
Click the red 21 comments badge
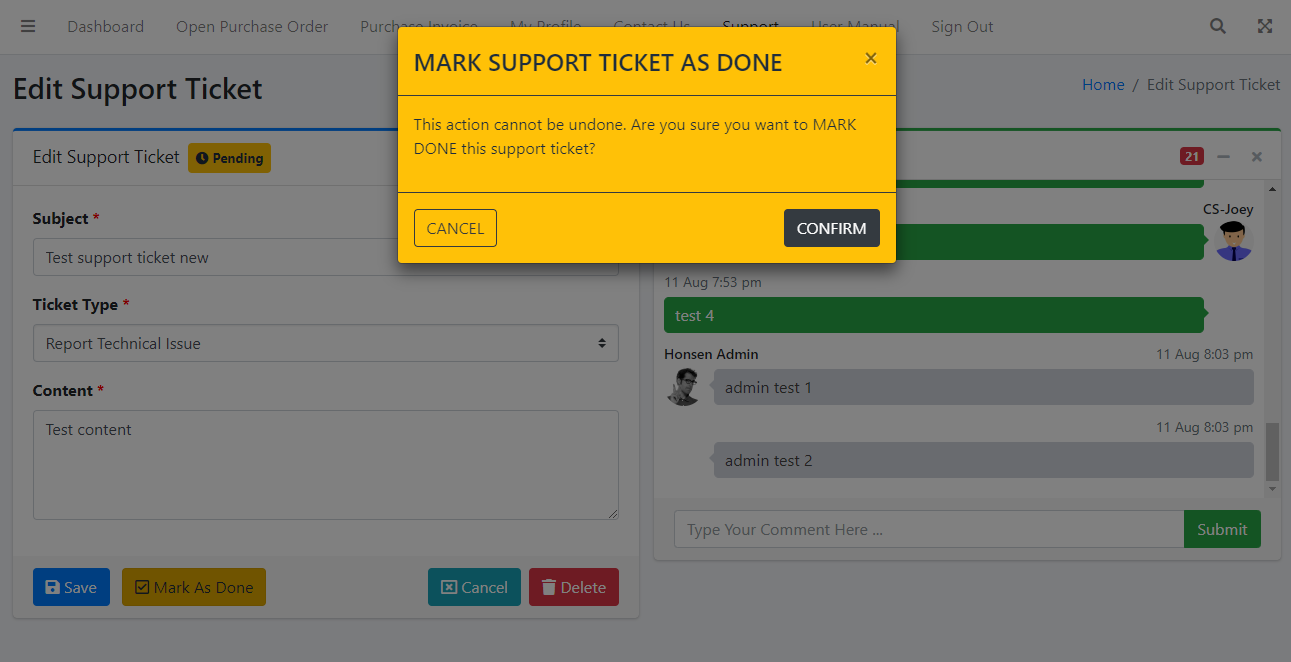click(x=1191, y=156)
